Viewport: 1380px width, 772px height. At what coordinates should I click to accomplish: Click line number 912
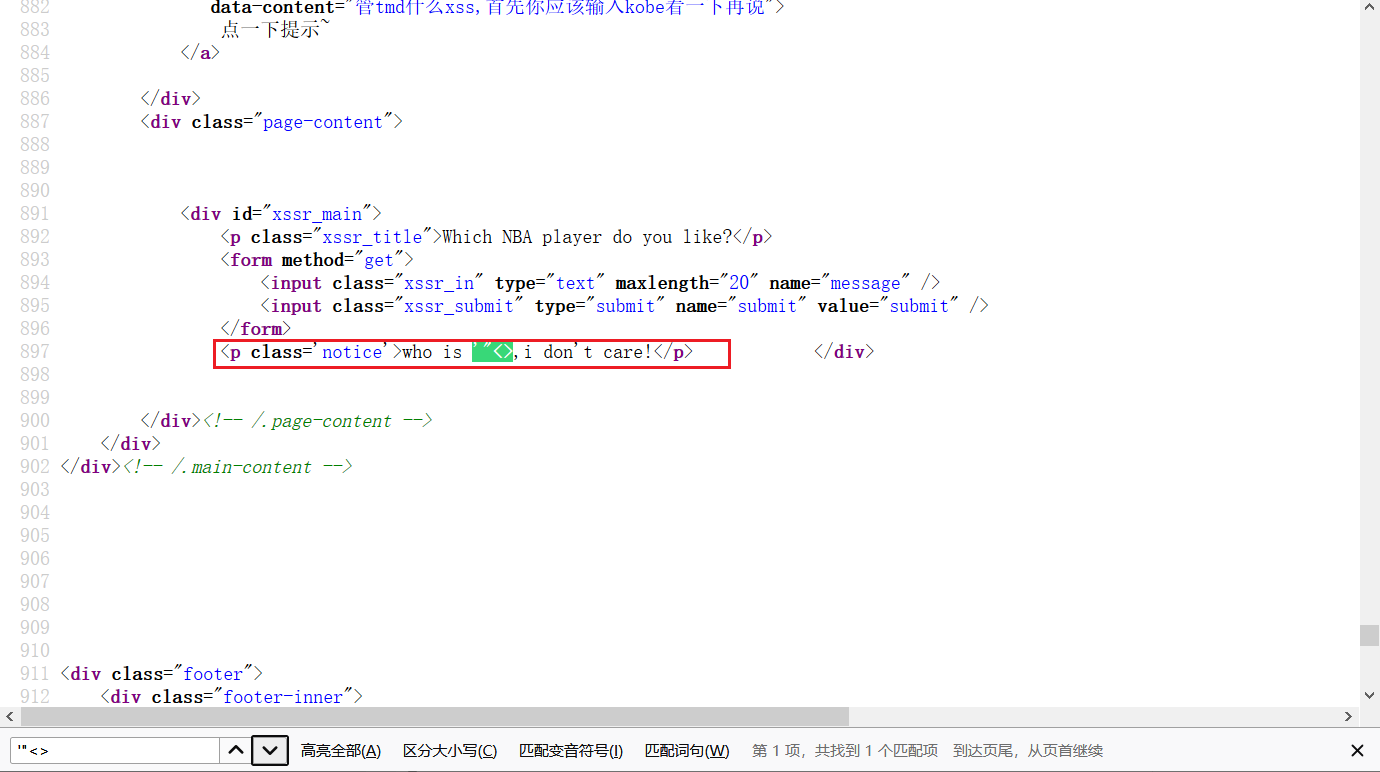pos(34,697)
